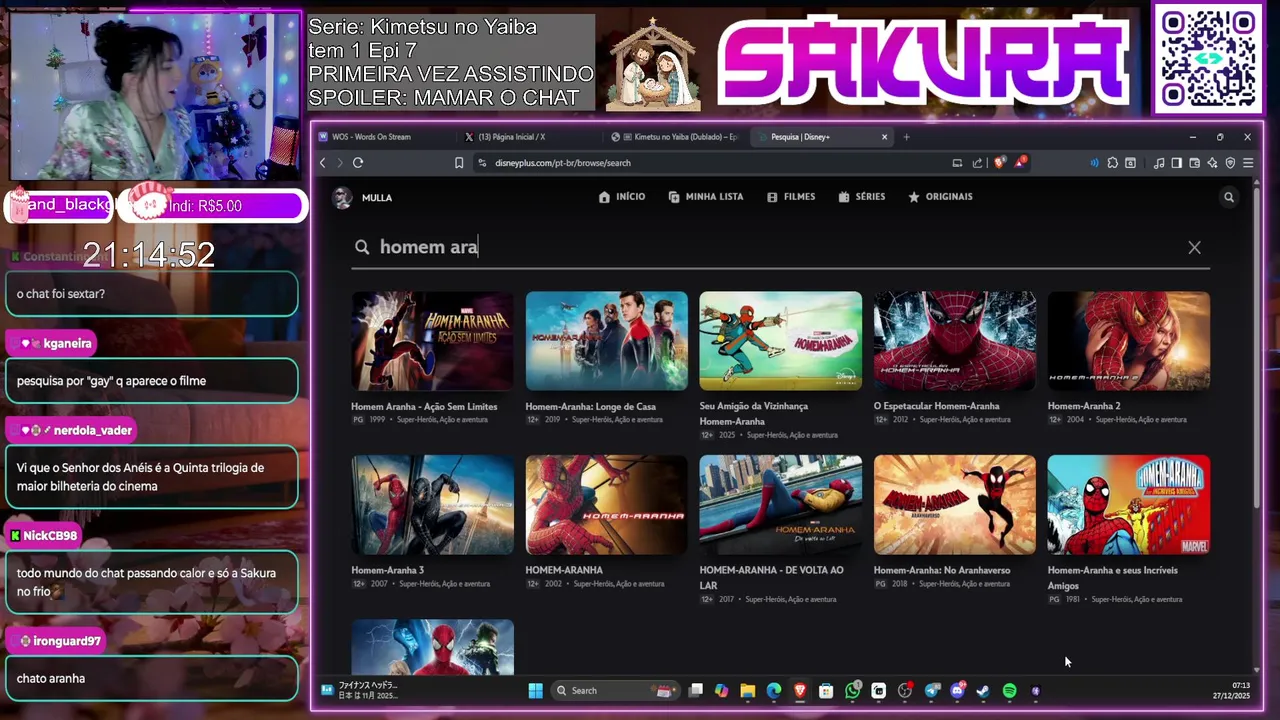Open the MULLA profile avatar
Image resolution: width=1280 pixels, height=720 pixels.
(x=343, y=197)
